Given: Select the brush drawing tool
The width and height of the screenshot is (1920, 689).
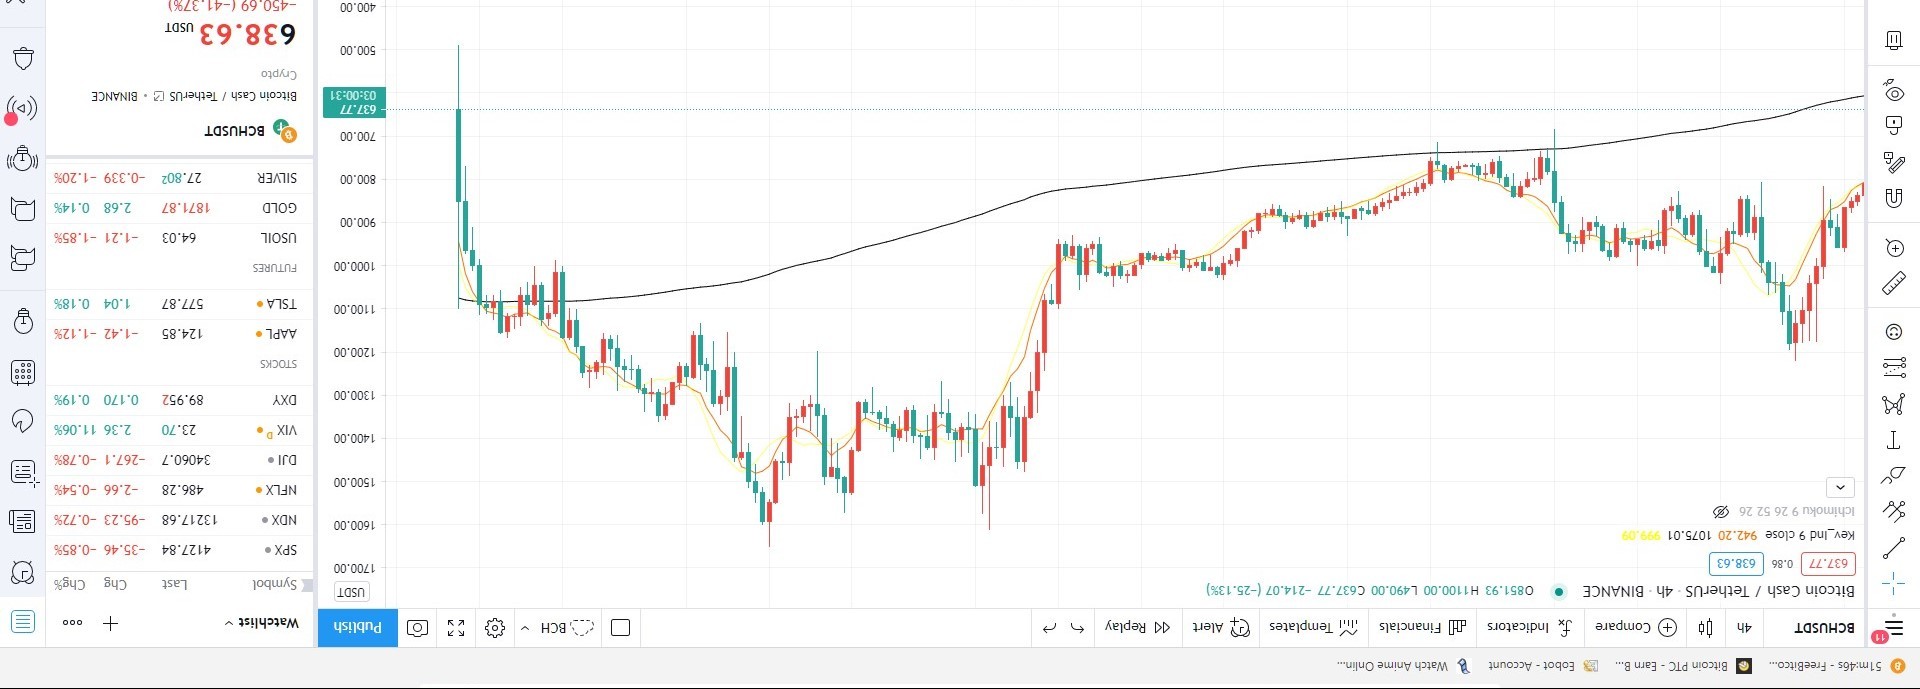Looking at the screenshot, I should 1893,476.
